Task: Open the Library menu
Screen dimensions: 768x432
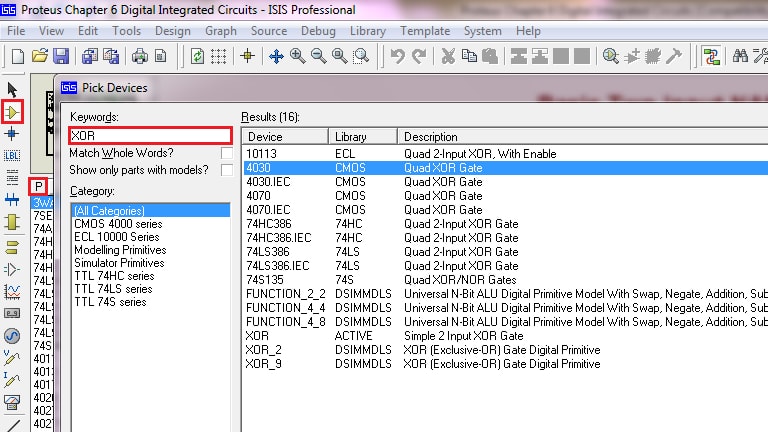Action: pyautogui.click(x=368, y=31)
